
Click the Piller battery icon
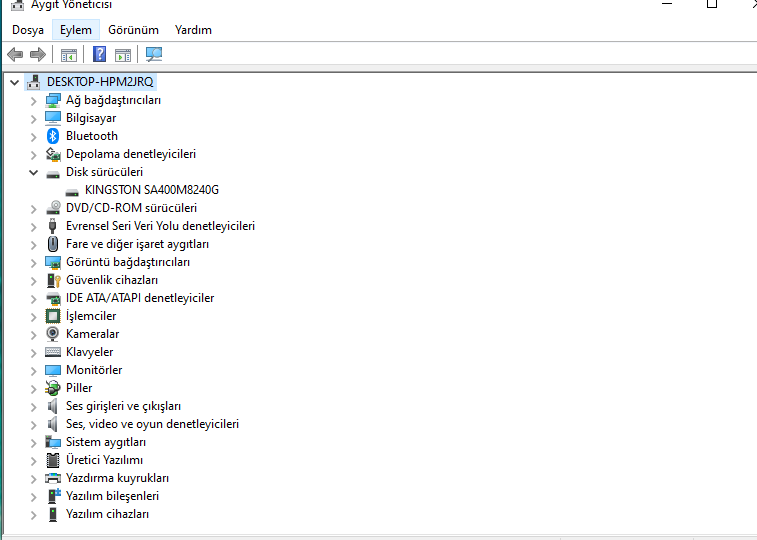tap(53, 388)
